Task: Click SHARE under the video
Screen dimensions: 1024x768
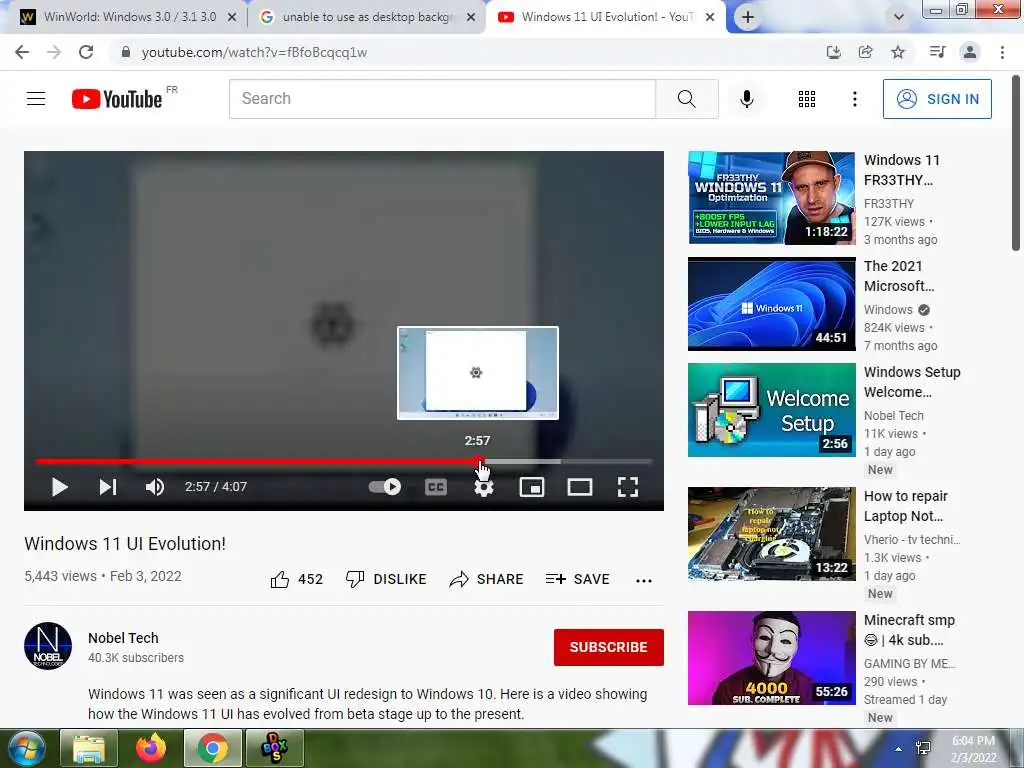Action: click(x=487, y=579)
